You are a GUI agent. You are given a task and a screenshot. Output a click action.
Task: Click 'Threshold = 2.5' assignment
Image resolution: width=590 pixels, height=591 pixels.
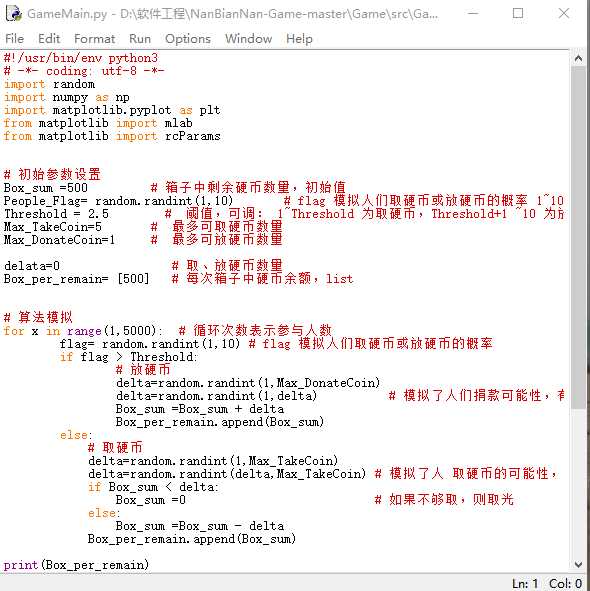click(56, 214)
